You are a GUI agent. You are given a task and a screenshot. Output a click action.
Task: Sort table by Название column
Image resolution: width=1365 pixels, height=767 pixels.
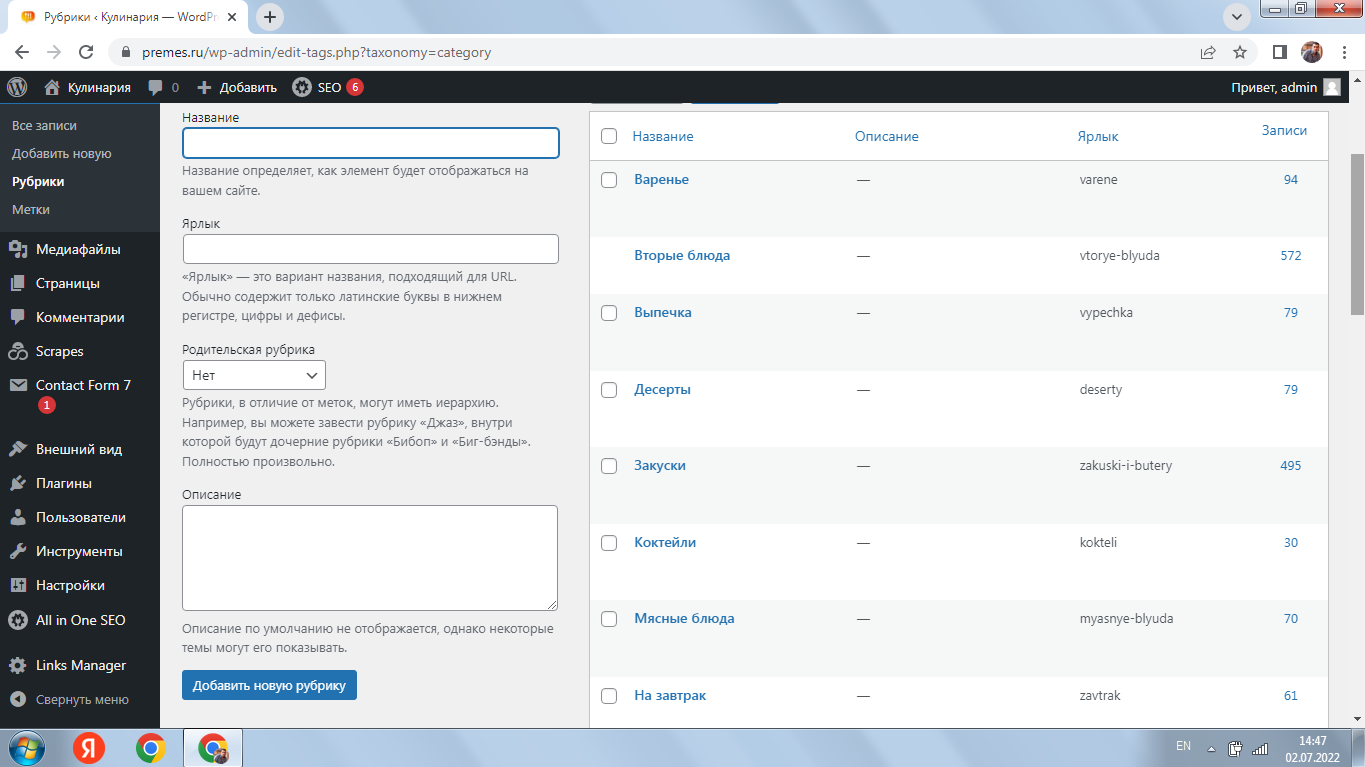coord(663,136)
